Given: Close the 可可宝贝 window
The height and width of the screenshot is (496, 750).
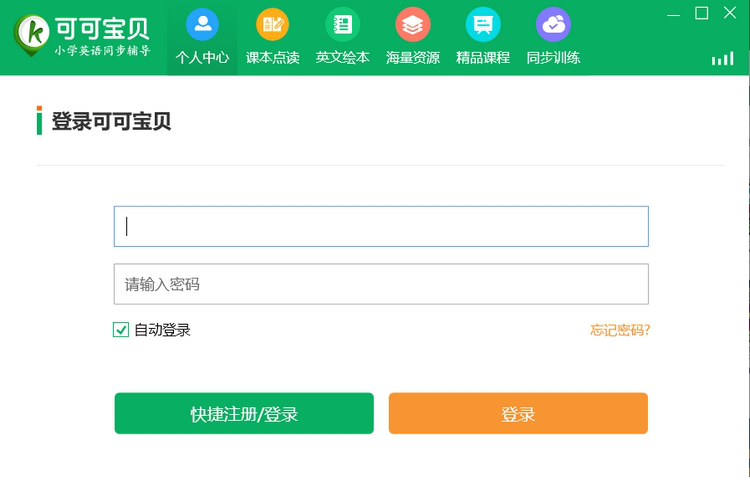Looking at the screenshot, I should 730,13.
